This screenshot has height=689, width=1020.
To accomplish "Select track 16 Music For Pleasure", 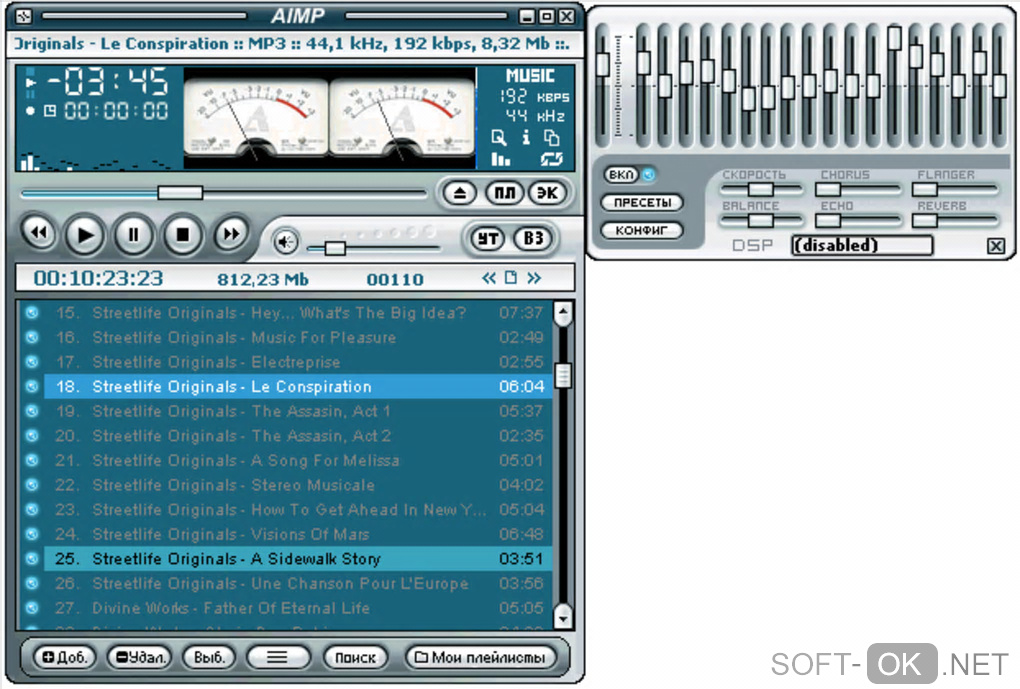I will pyautogui.click(x=298, y=338).
